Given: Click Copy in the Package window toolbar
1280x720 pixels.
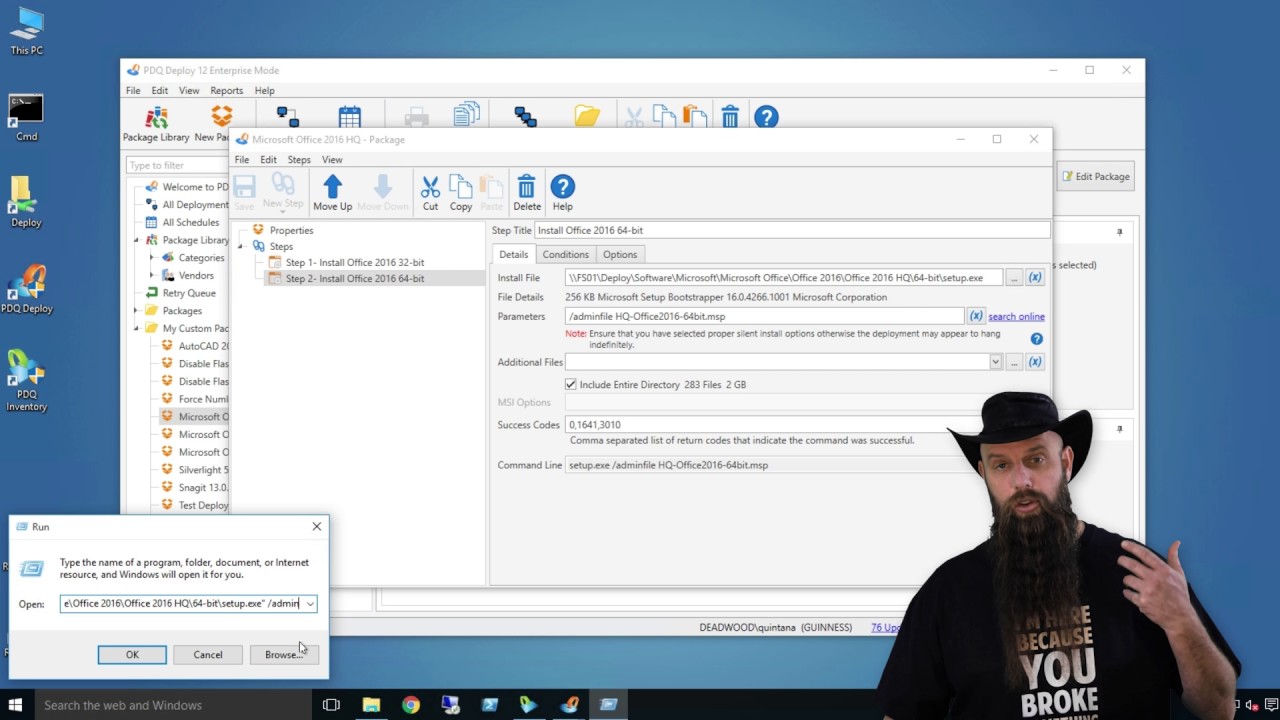Looking at the screenshot, I should point(461,191).
